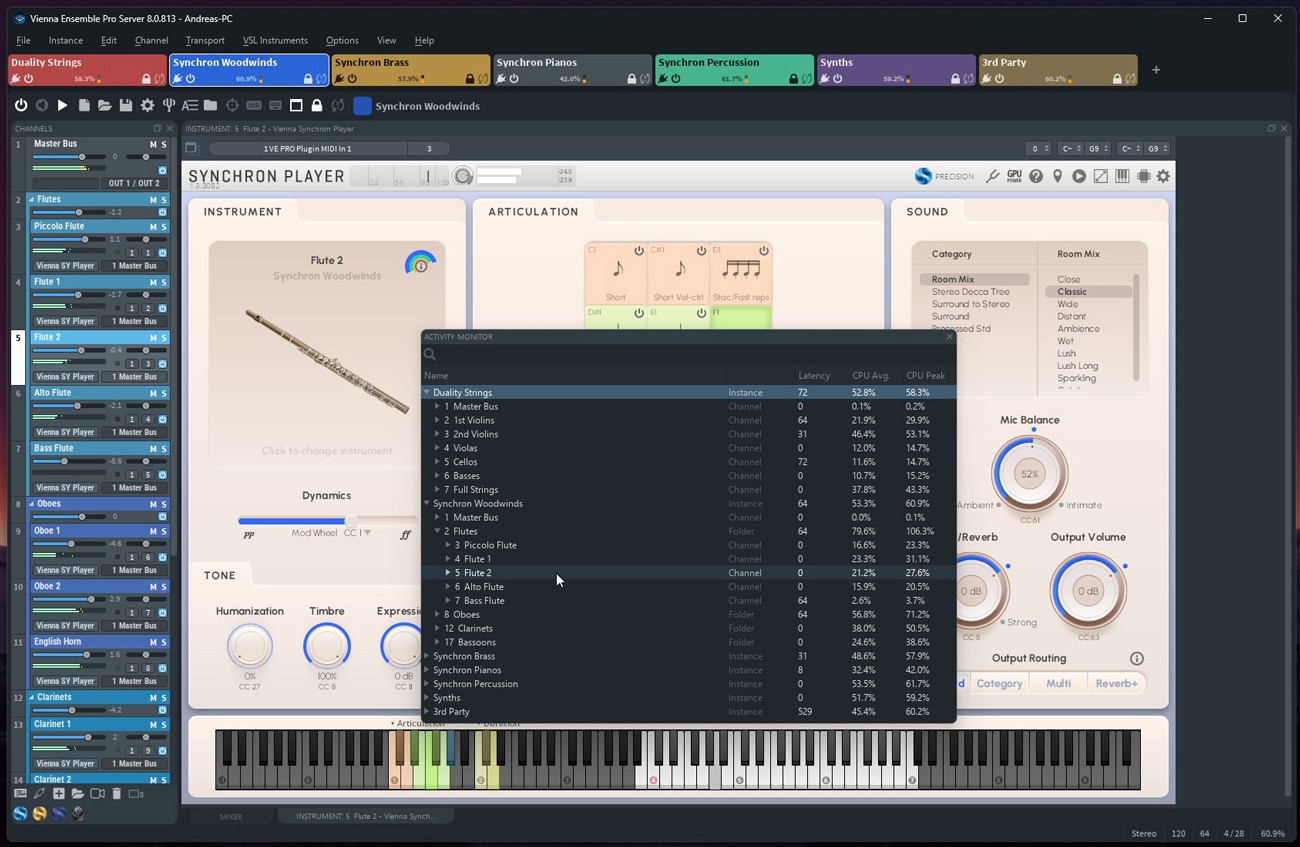Click the open folder icon in main toolbar

[104, 105]
